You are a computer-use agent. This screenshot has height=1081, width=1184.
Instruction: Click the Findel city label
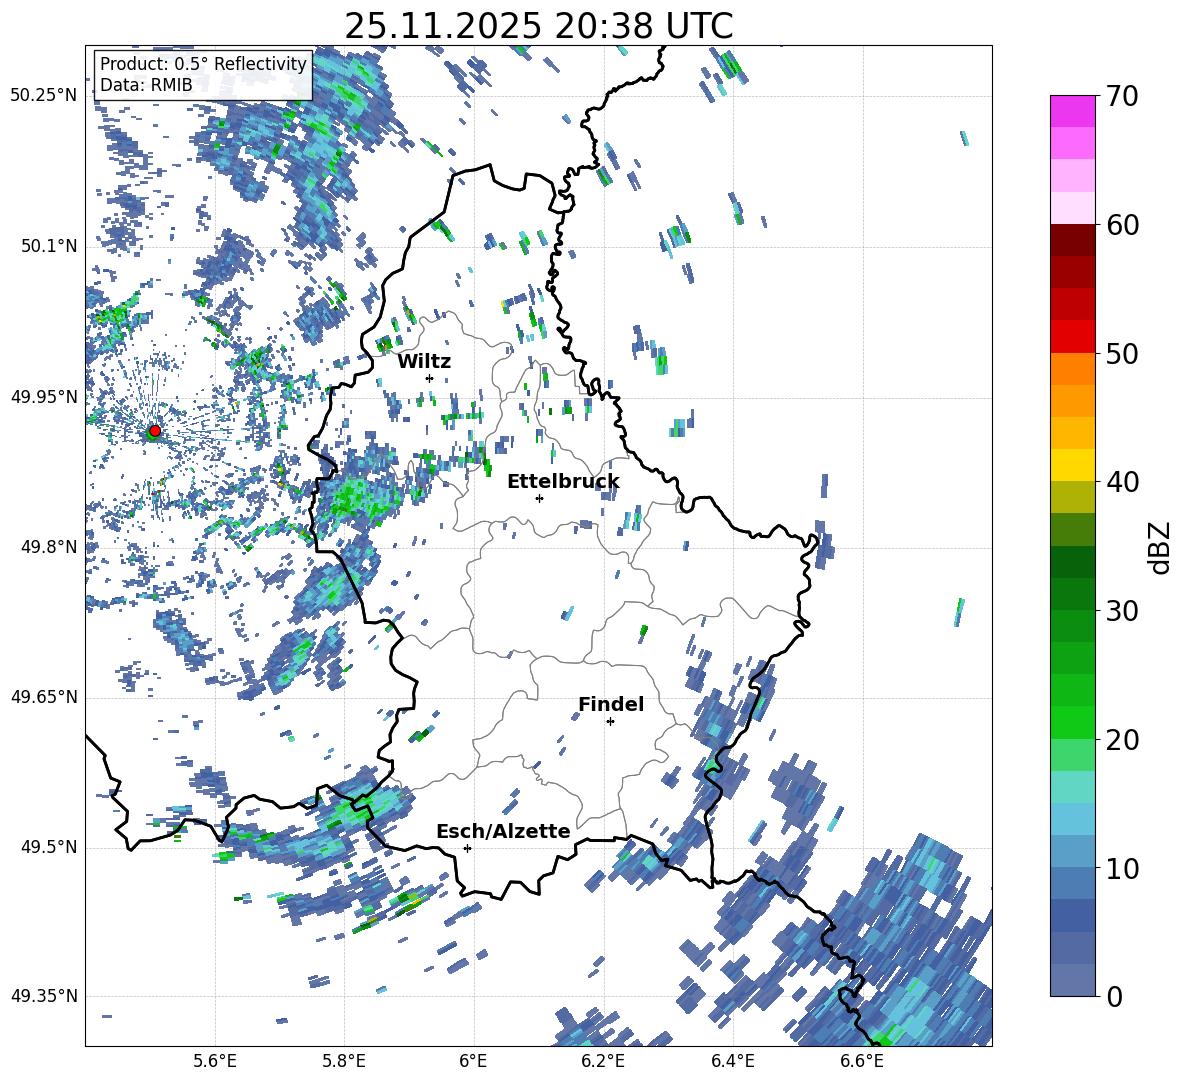pos(611,704)
